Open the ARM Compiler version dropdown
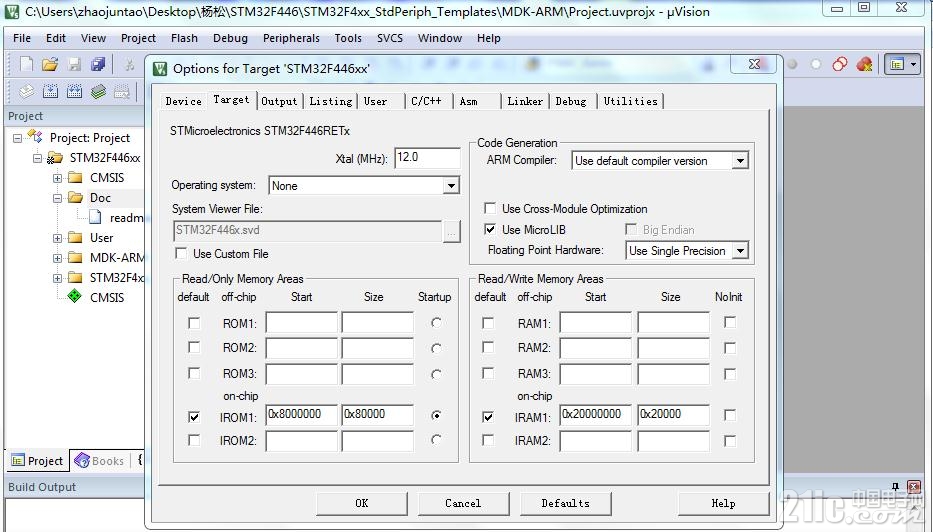 (x=740, y=161)
